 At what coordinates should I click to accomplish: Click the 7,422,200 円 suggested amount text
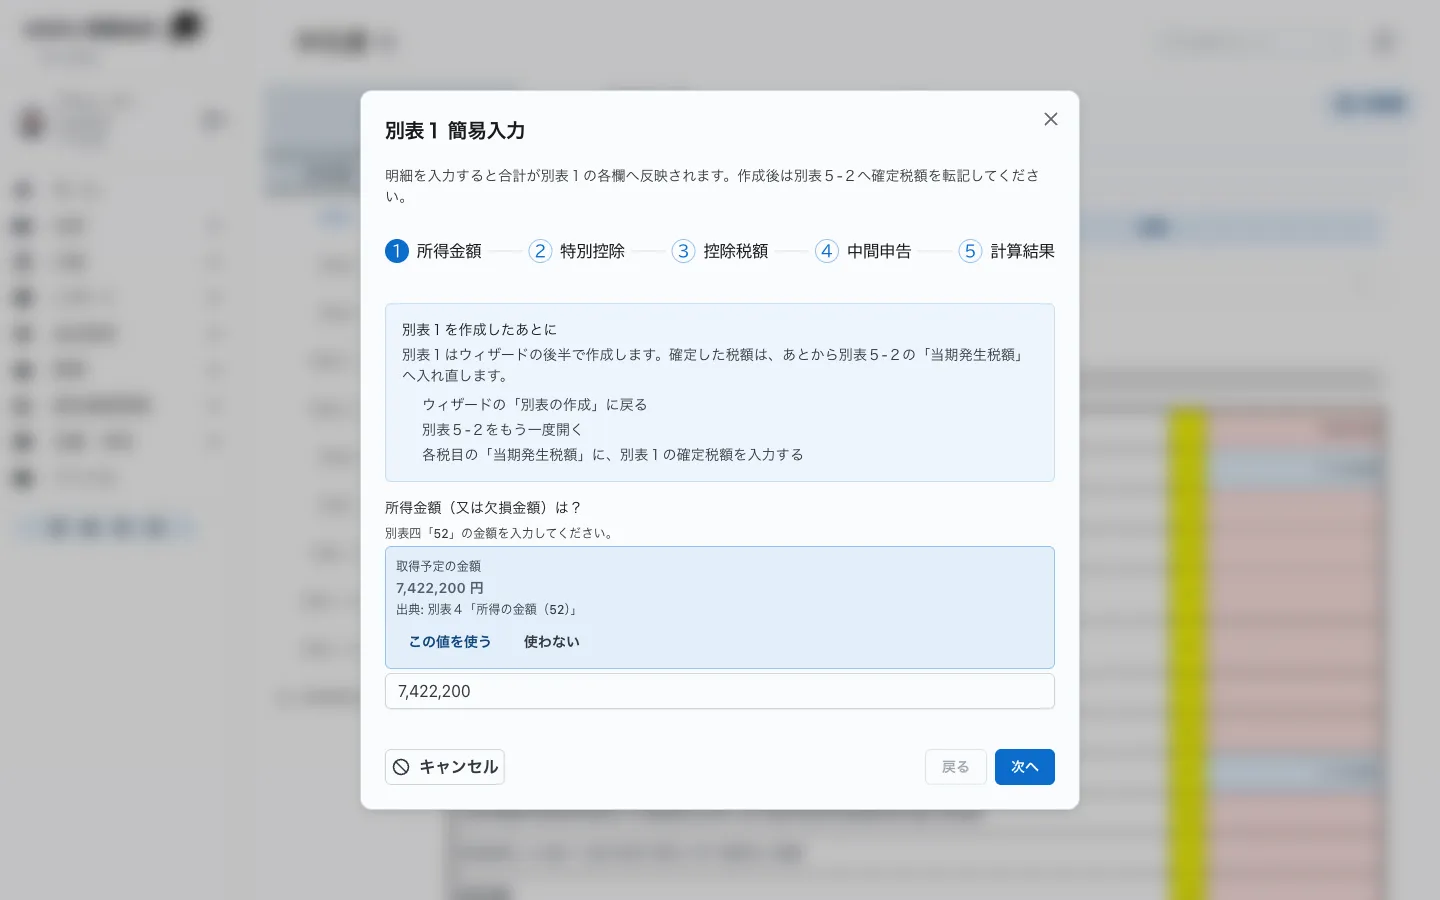(x=440, y=588)
